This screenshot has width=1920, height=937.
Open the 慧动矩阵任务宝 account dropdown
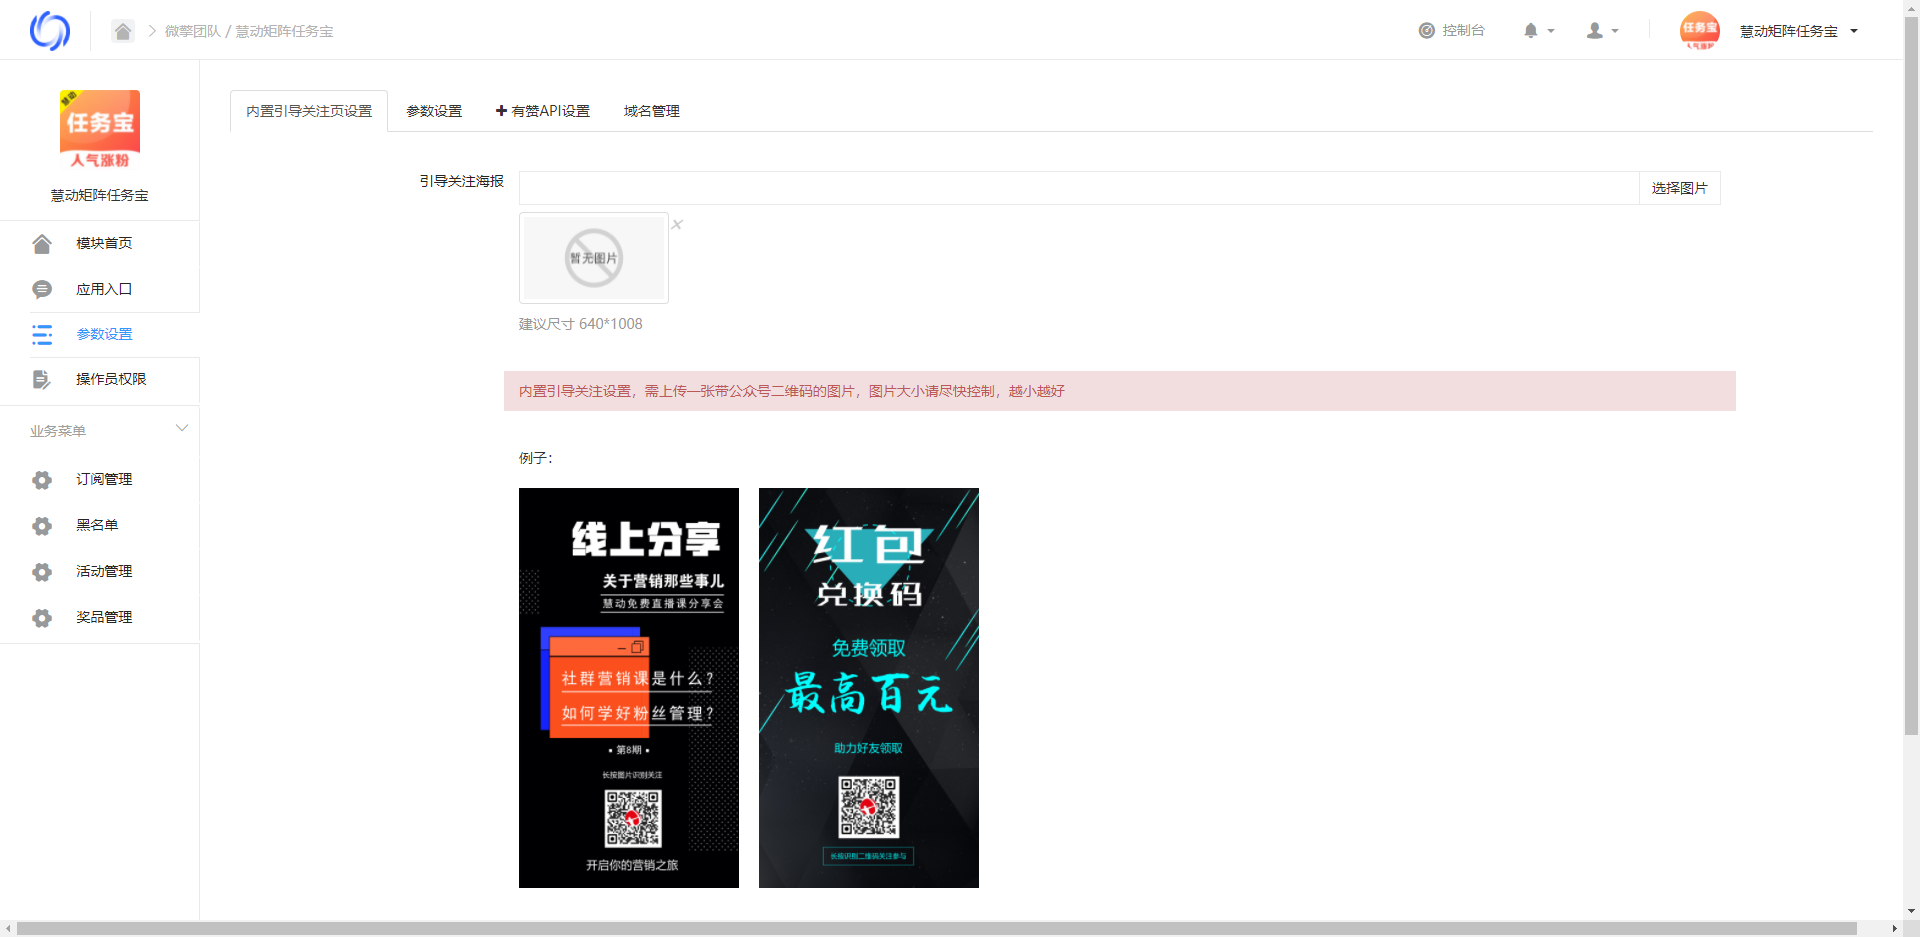[x=1798, y=31]
